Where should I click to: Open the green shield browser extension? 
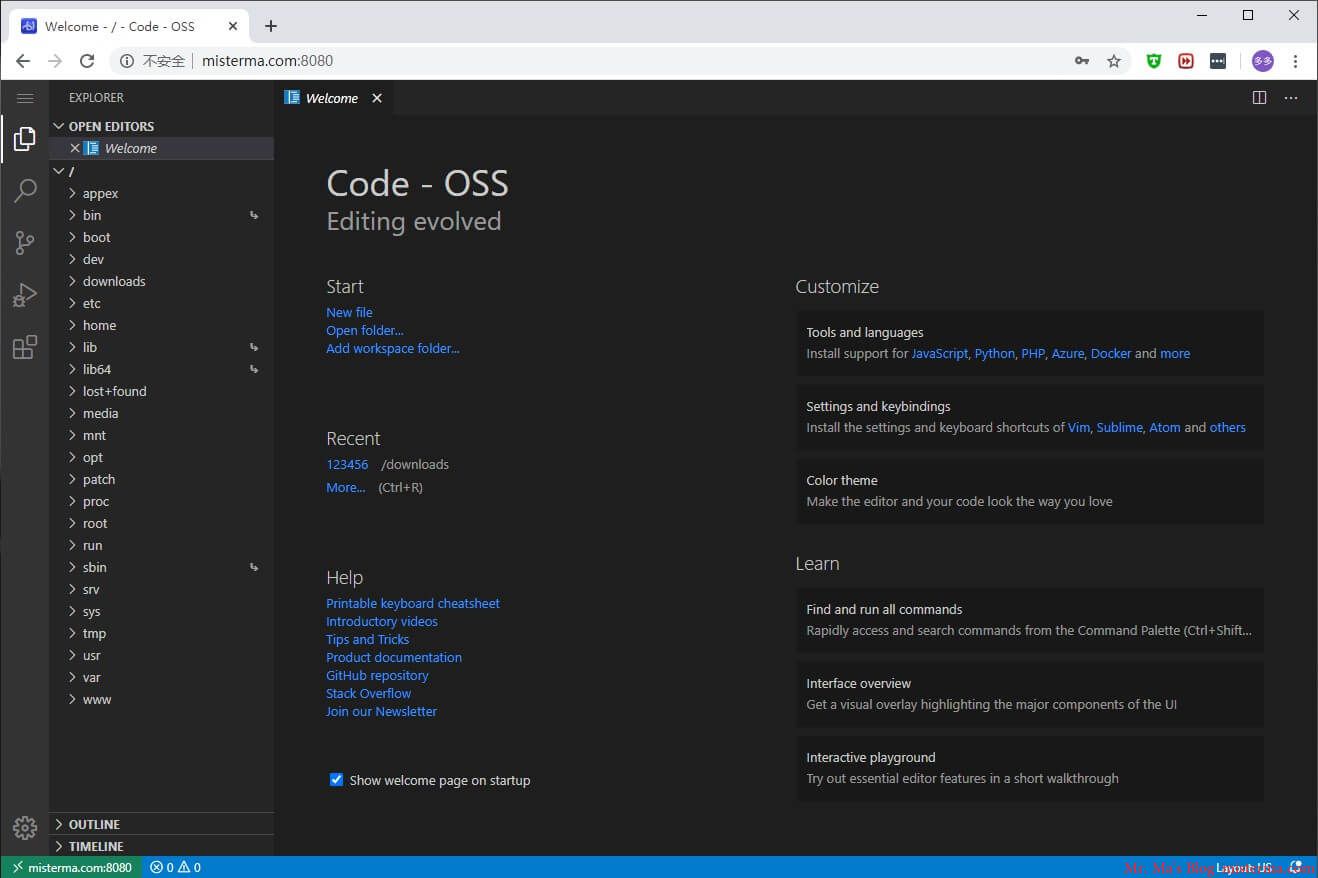pyautogui.click(x=1154, y=61)
